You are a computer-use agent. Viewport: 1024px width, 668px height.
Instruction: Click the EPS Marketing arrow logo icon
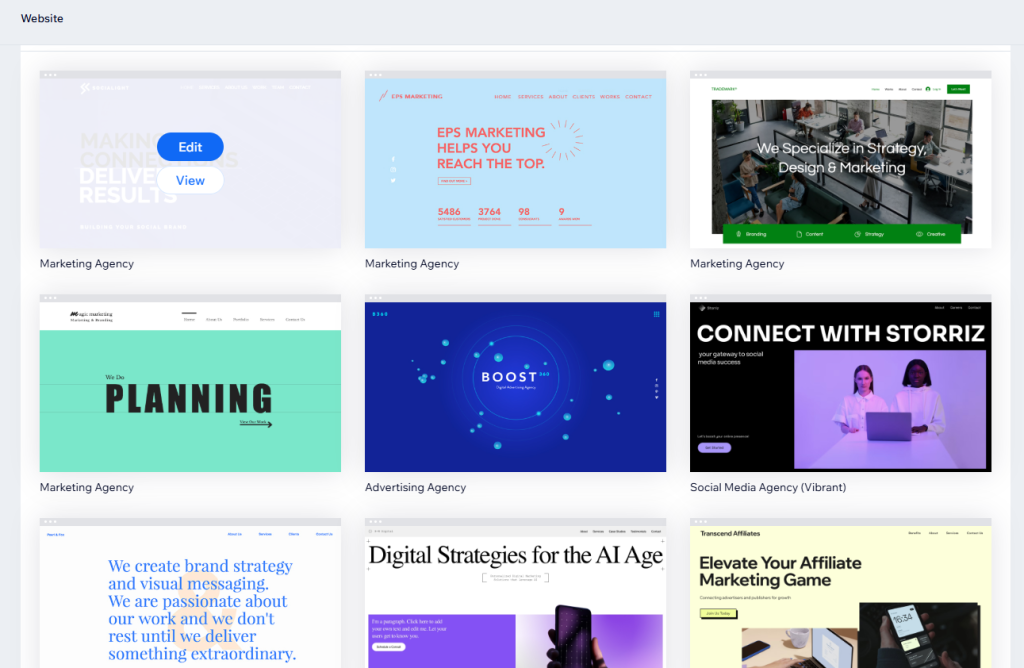point(382,96)
